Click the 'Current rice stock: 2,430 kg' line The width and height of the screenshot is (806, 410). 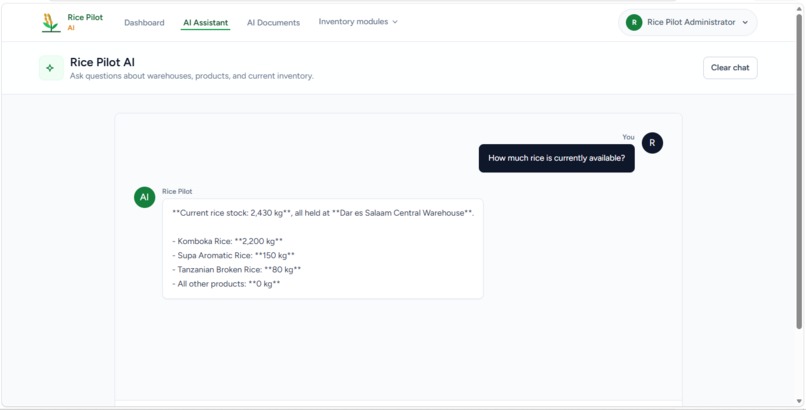click(323, 213)
